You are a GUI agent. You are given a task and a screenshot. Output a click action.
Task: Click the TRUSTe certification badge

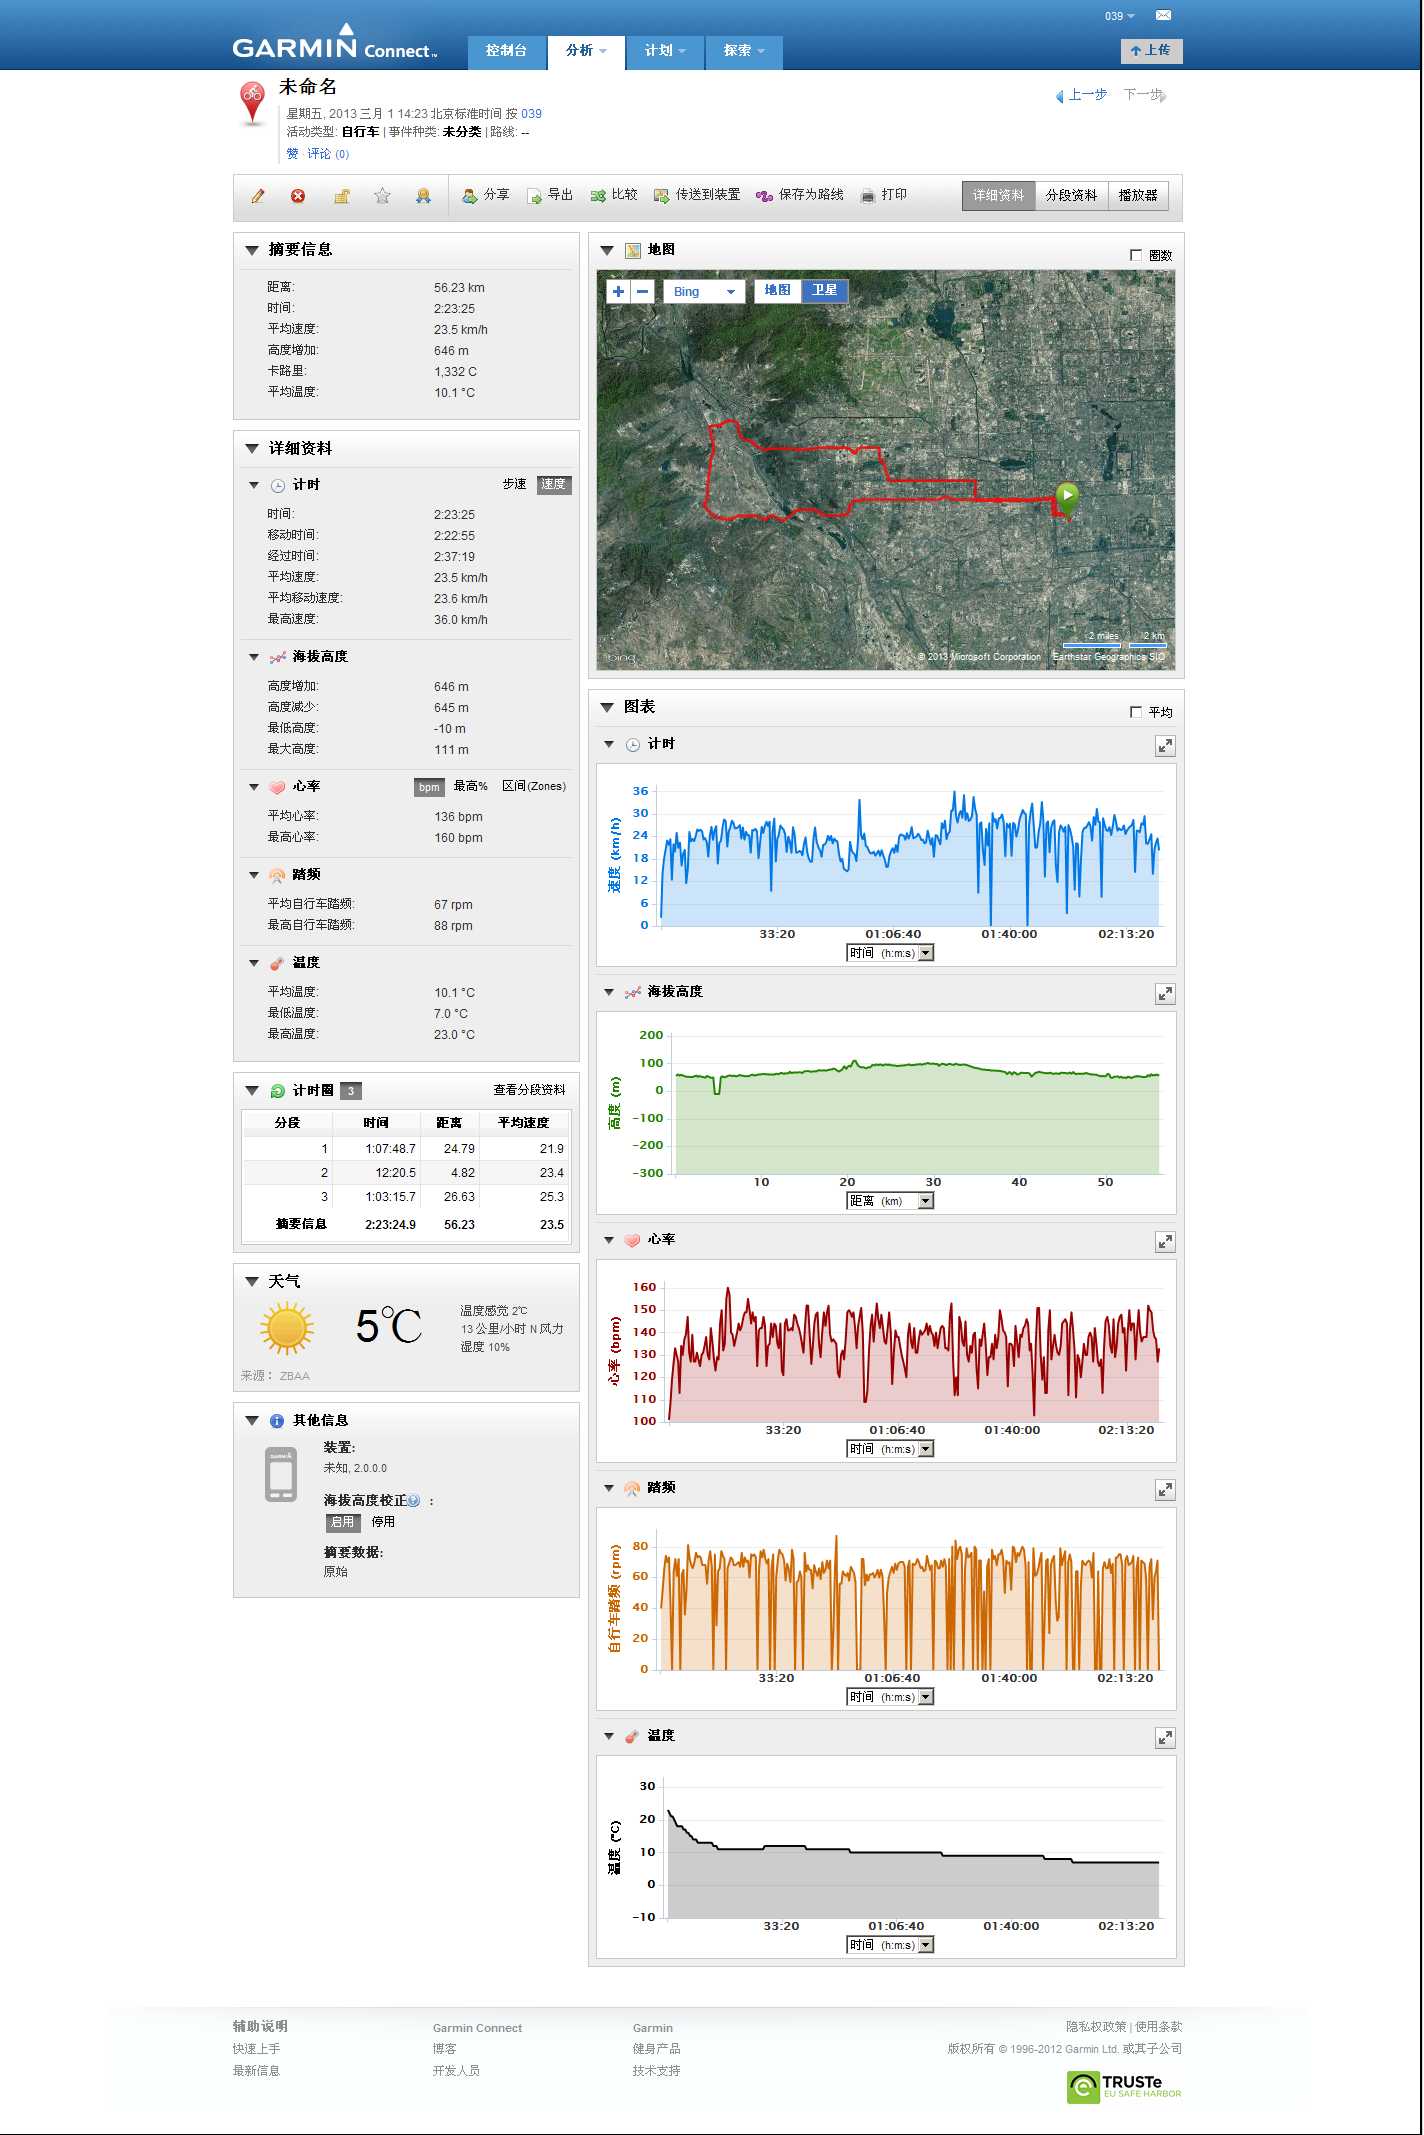(1125, 2086)
